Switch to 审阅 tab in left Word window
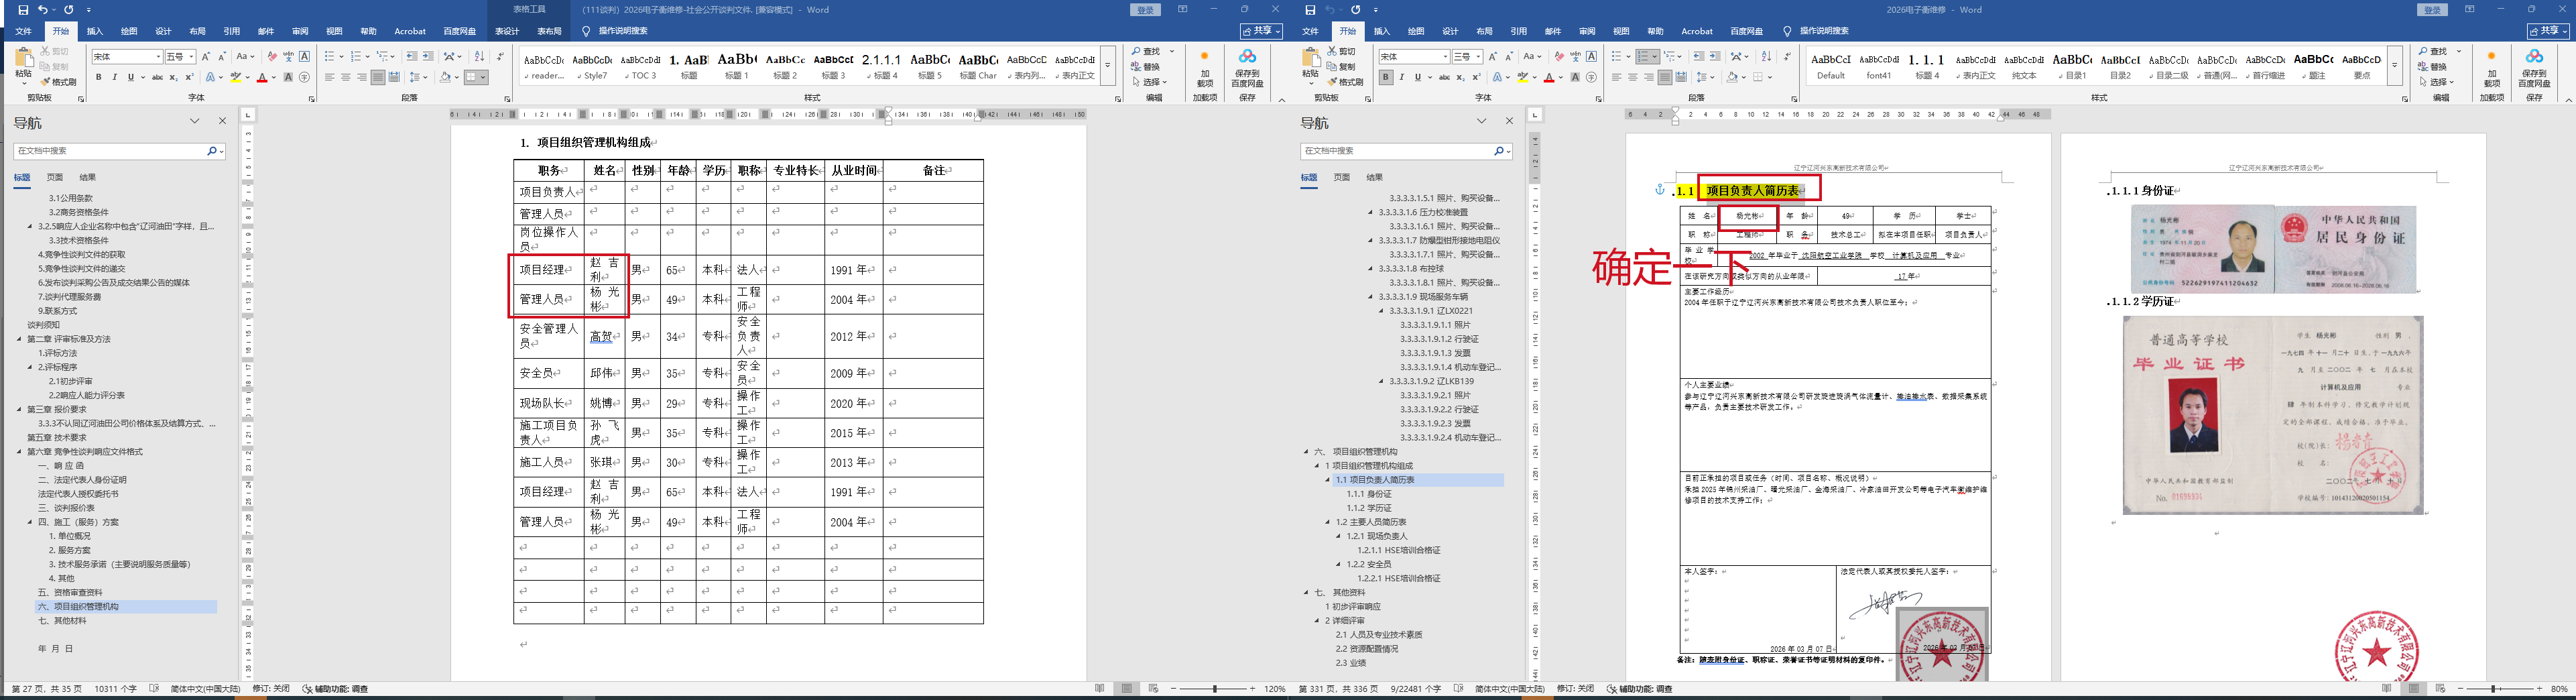2576x700 pixels. (x=300, y=31)
